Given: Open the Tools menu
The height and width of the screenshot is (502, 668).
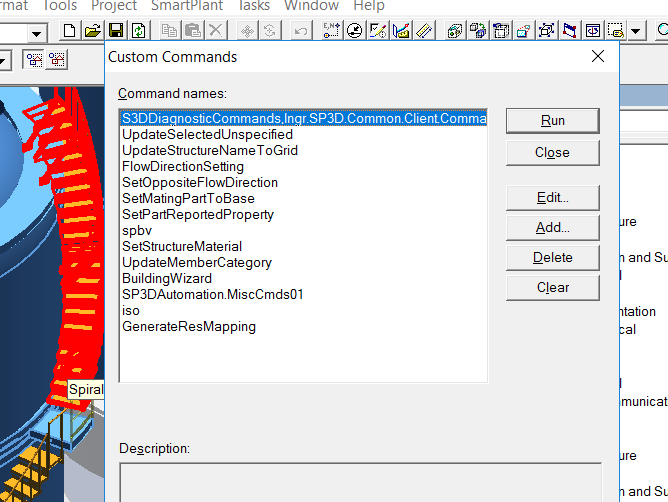Looking at the screenshot, I should point(60,6).
